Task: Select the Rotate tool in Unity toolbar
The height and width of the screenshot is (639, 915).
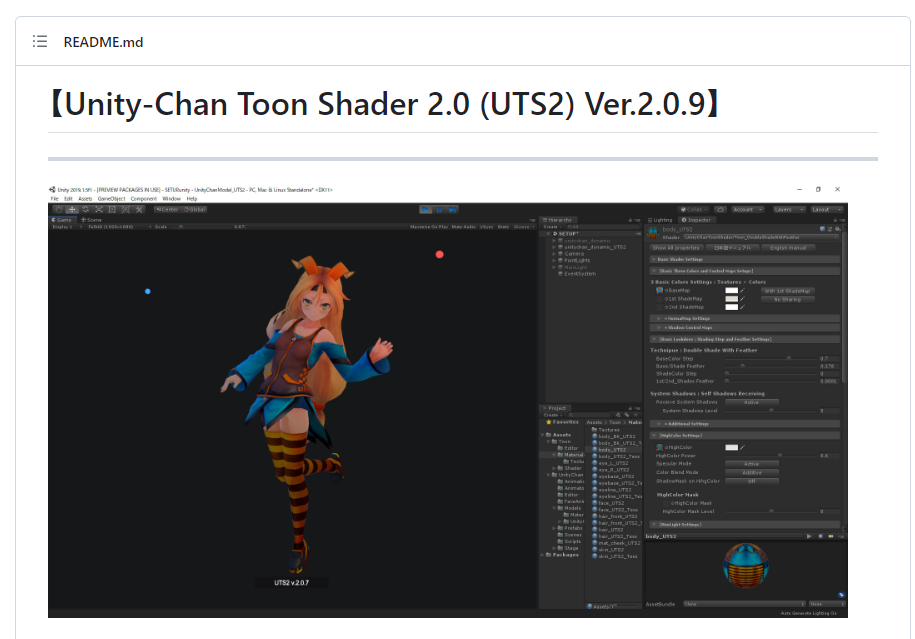Action: coord(86,209)
